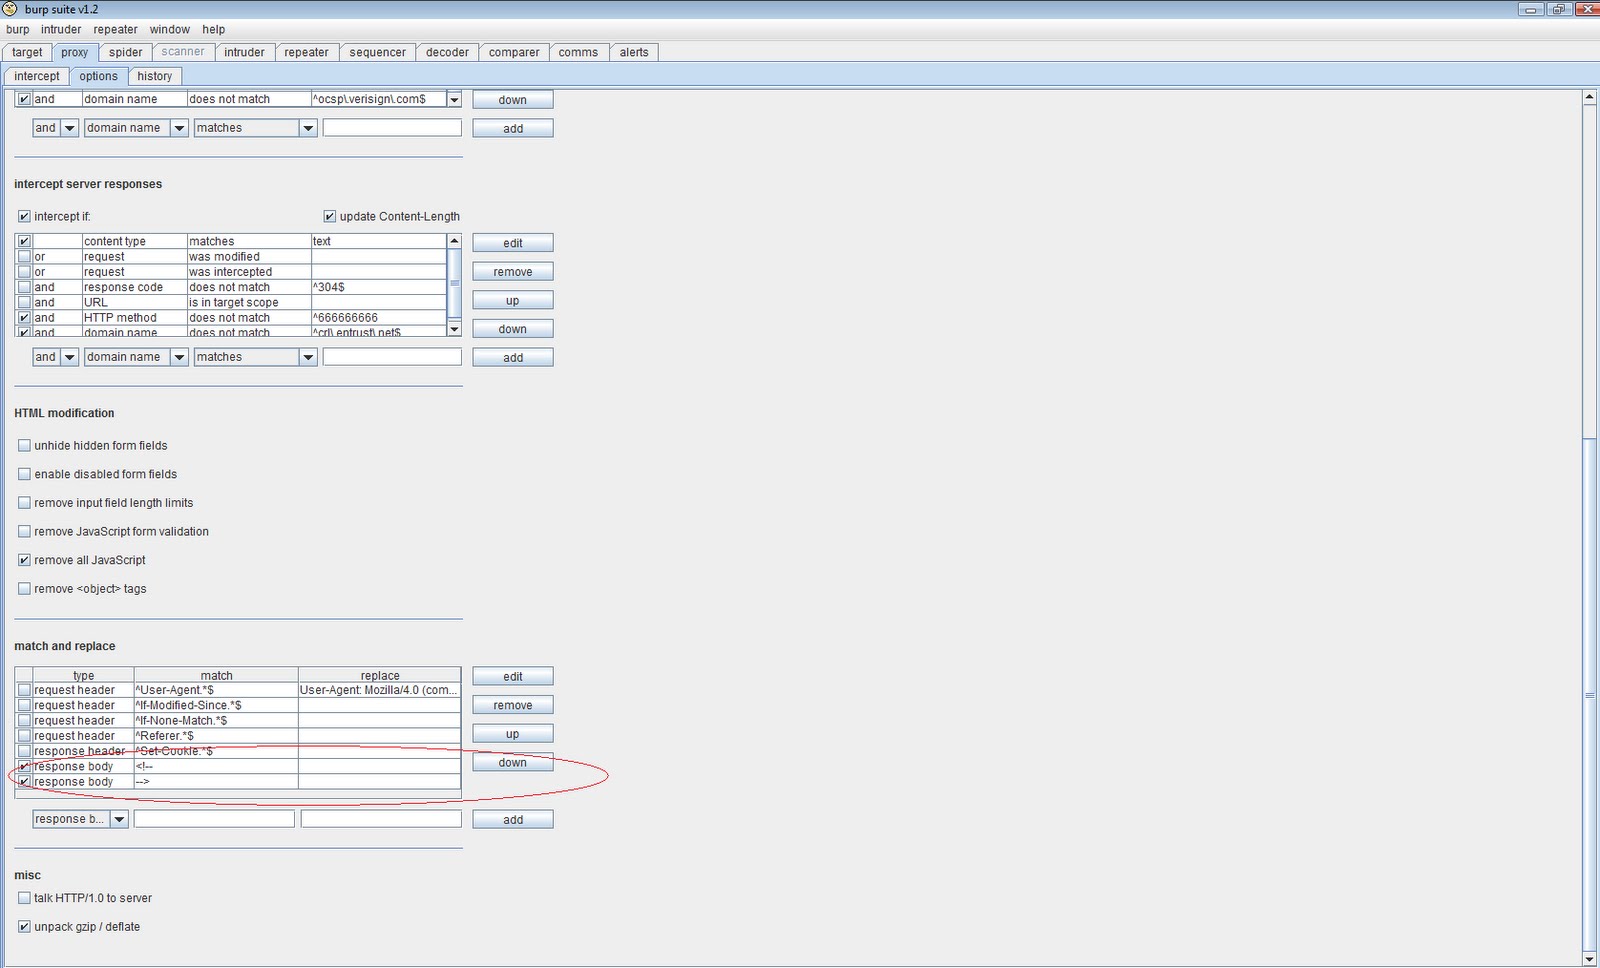Select the Set-Cookie response header row
The image size is (1600, 968).
(238, 751)
